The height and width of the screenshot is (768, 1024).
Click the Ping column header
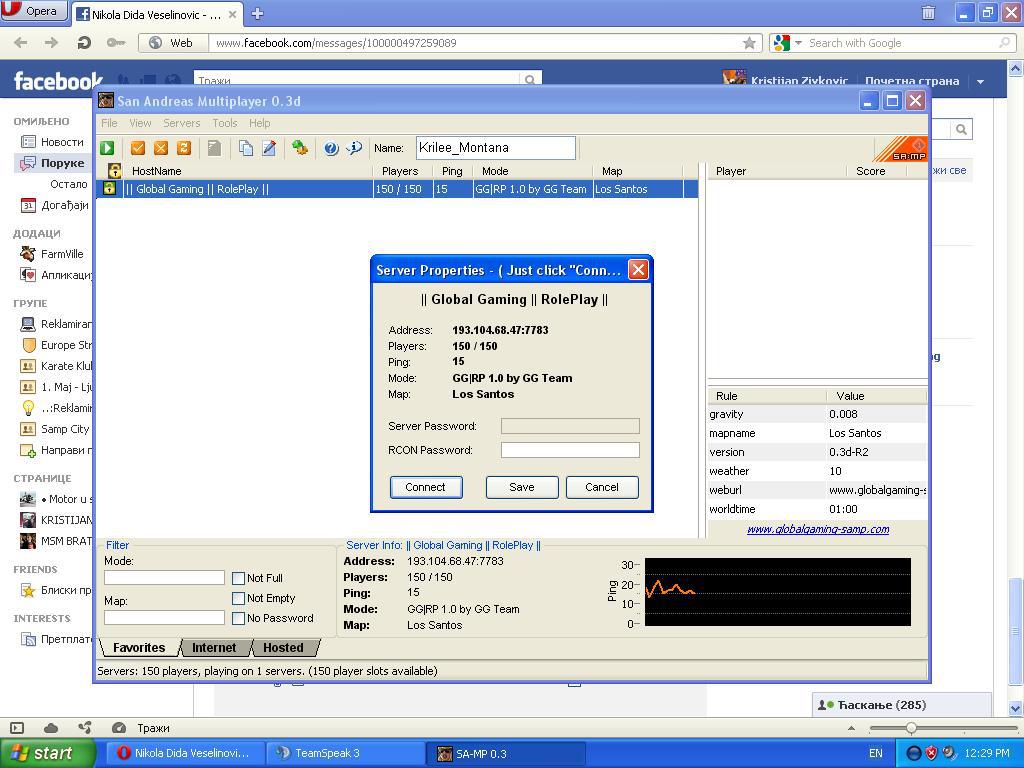453,171
